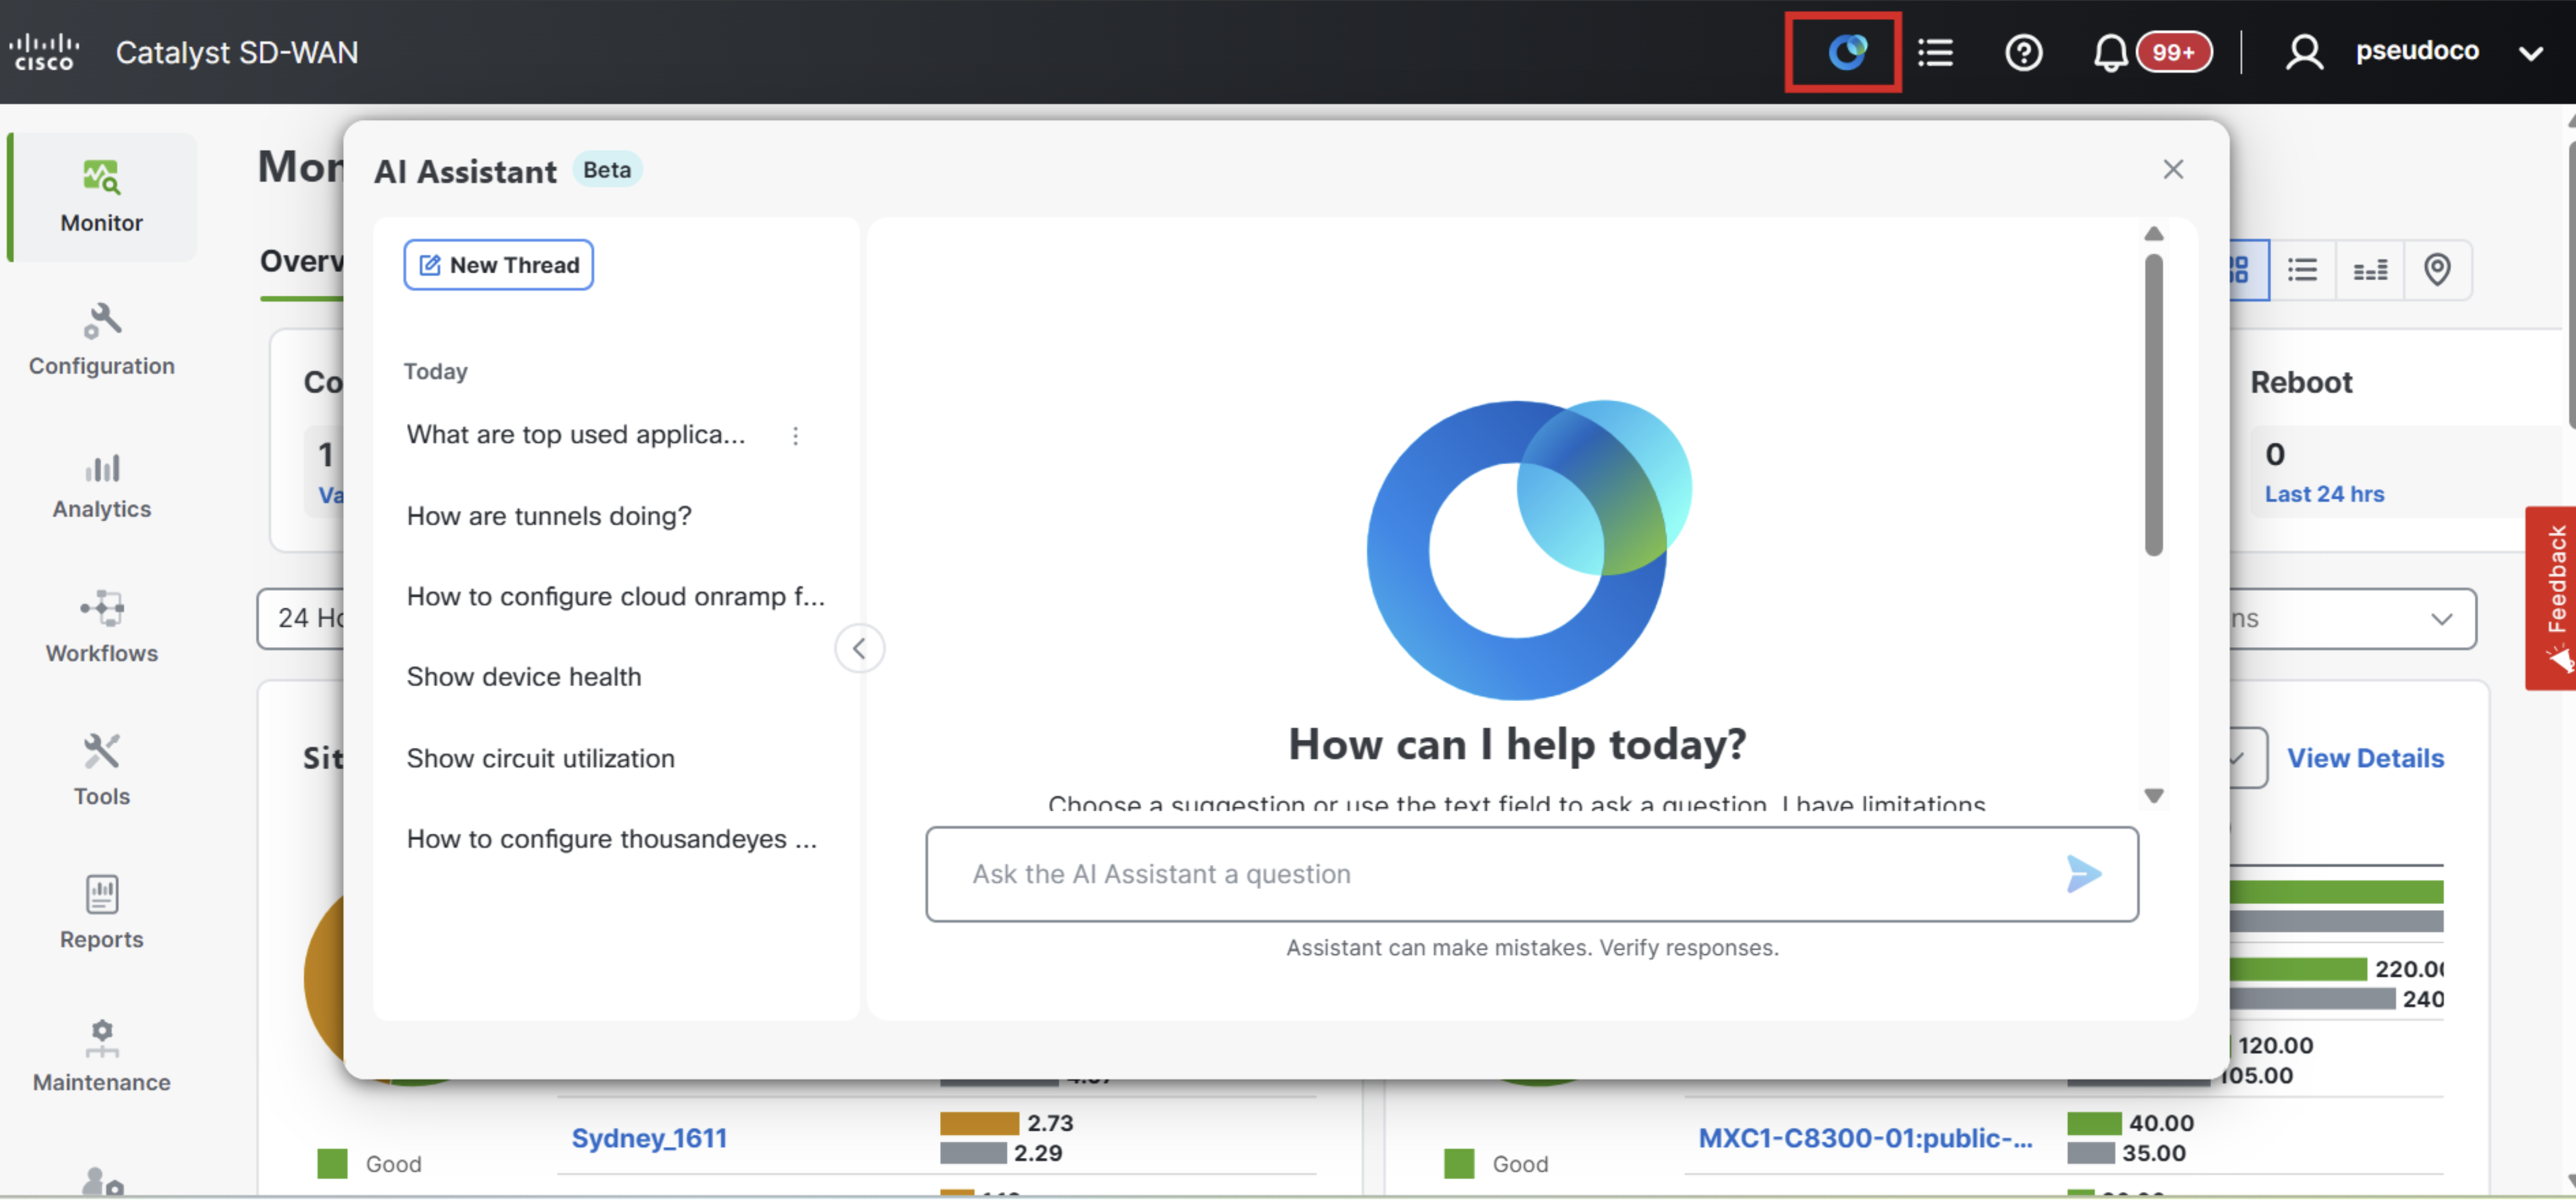Open thread 'What are top used applica...'
The height and width of the screenshot is (1201, 2576).
(x=576, y=435)
